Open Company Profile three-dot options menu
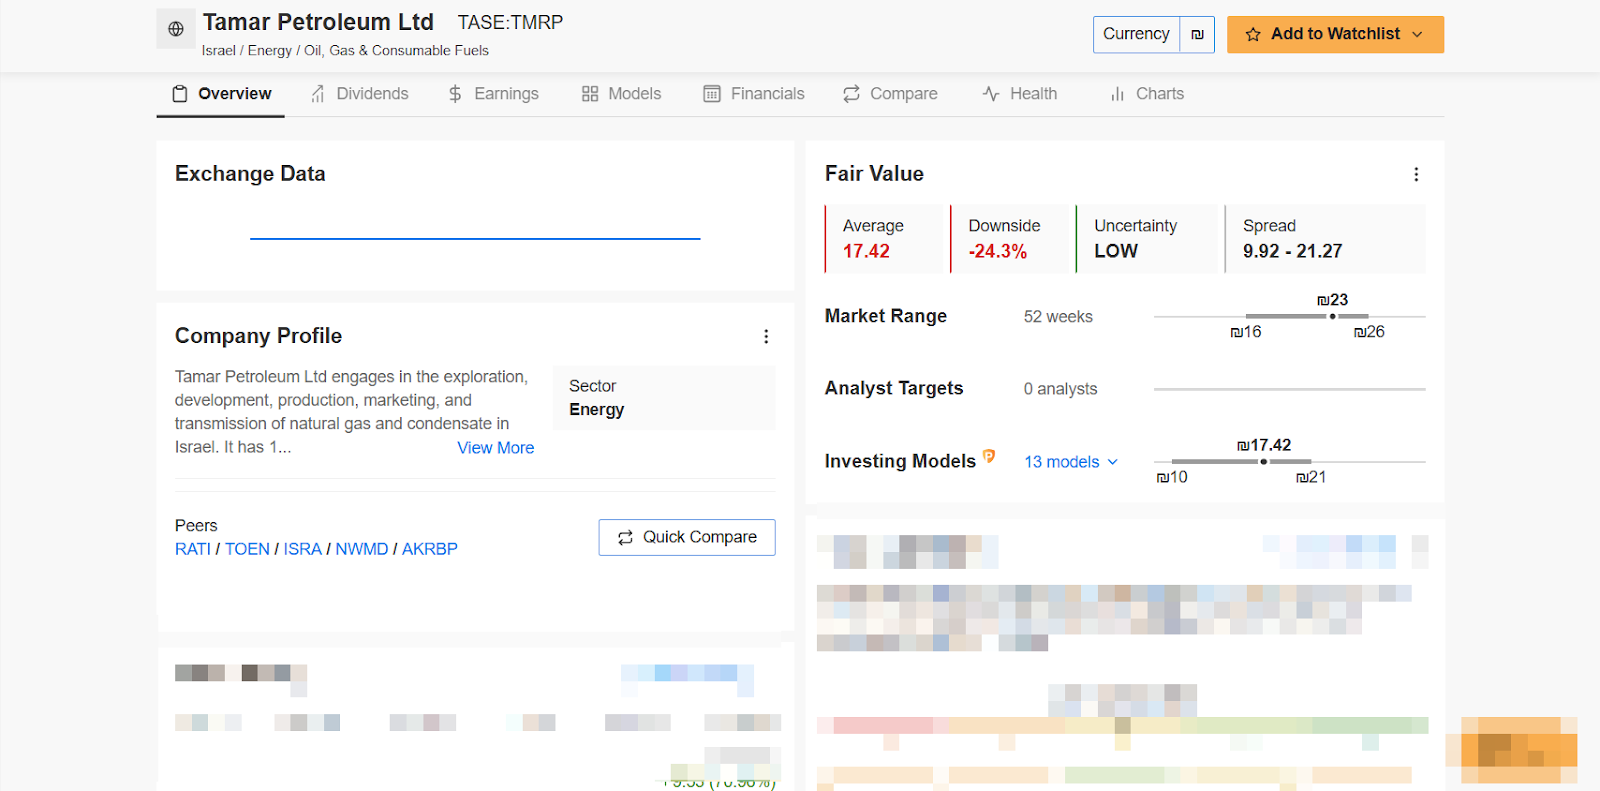Viewport: 1600px width, 791px height. pos(766,337)
